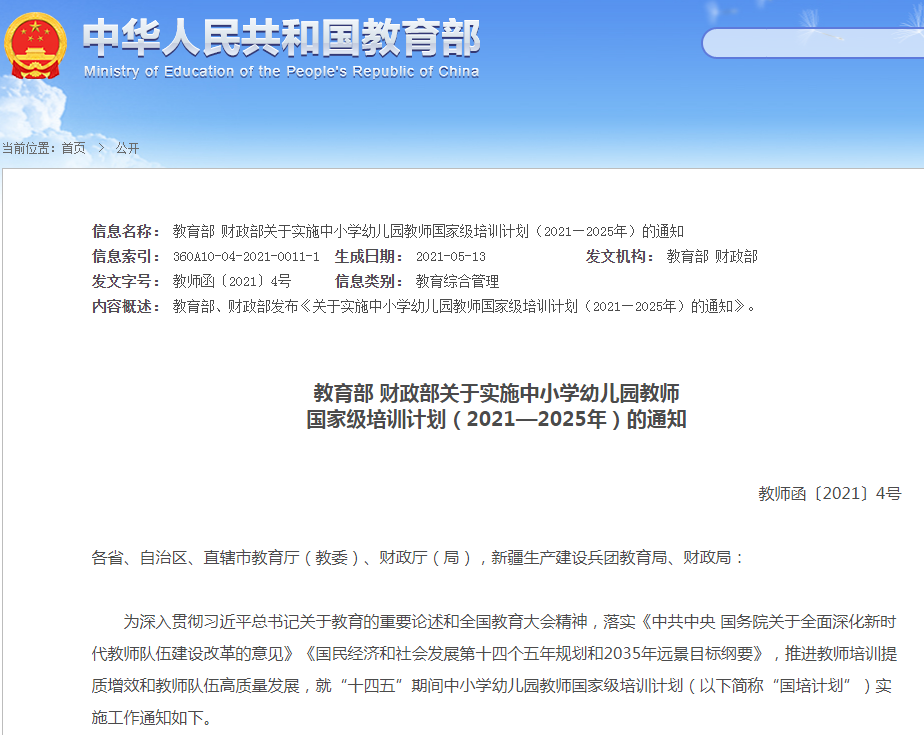Image resolution: width=924 pixels, height=735 pixels.
Task: Click the 中华人民共和国教育部 site title
Action: (x=282, y=38)
